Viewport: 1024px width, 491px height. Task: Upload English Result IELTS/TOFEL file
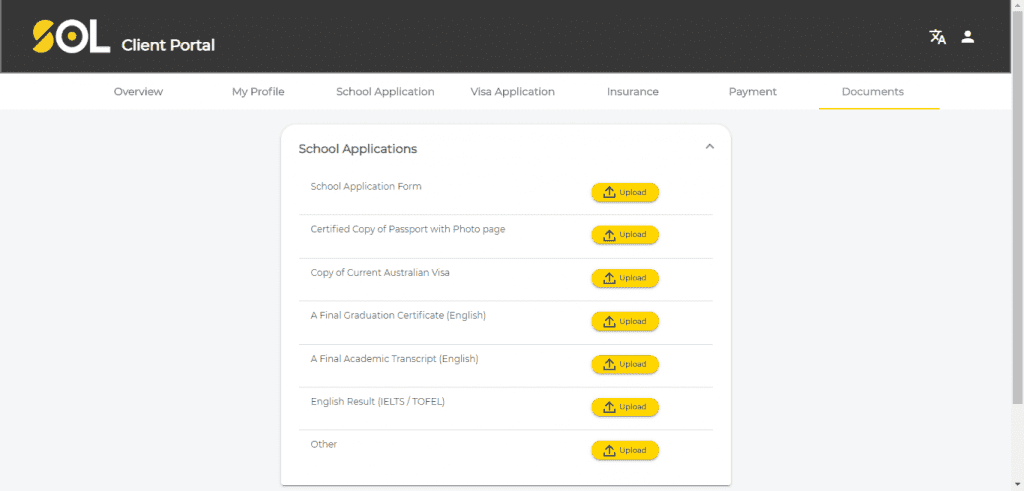pyautogui.click(x=625, y=407)
